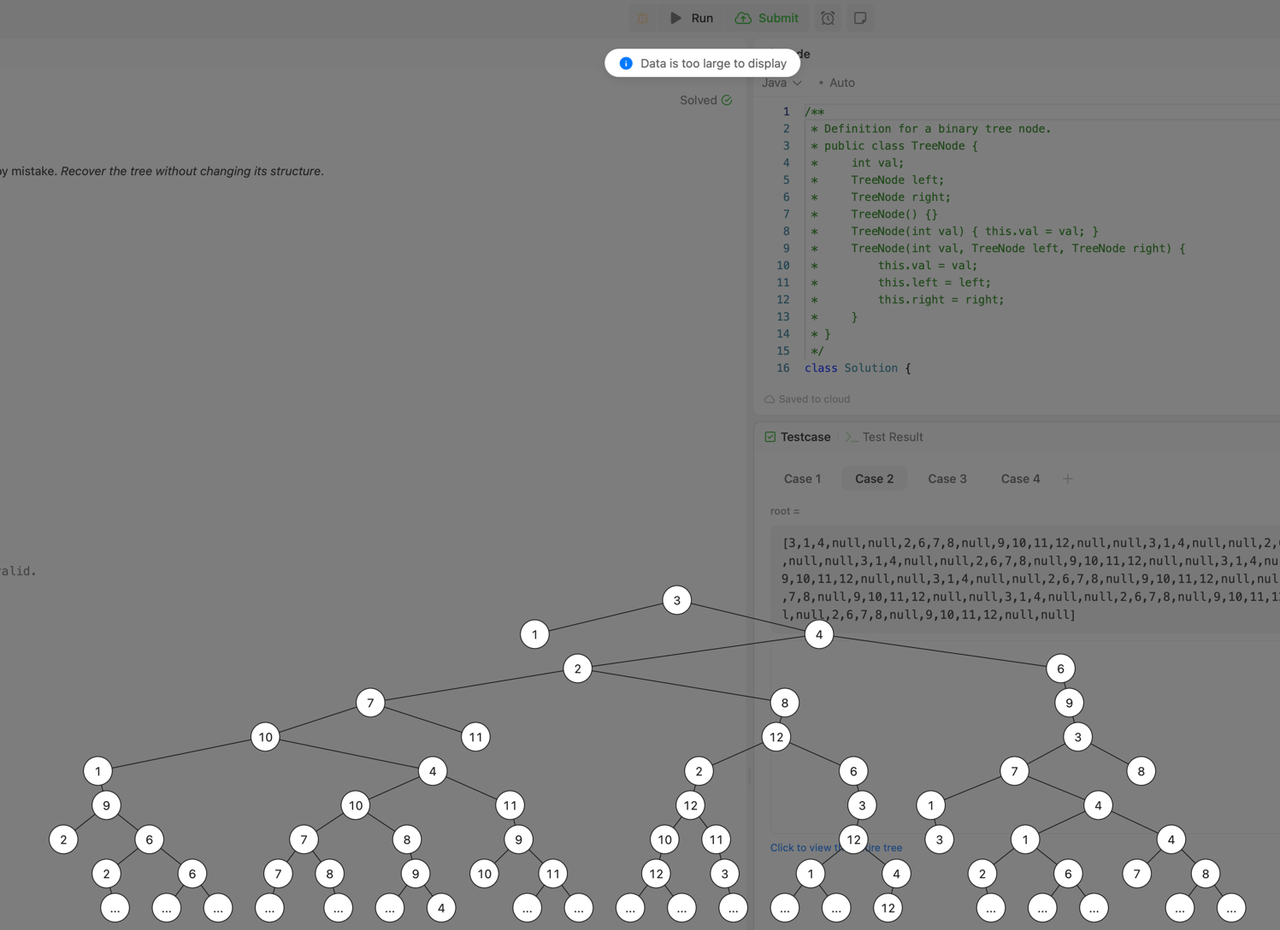Image resolution: width=1280 pixels, height=930 pixels.
Task: Click the 'Click to view entire tree' link
Action: (x=836, y=848)
